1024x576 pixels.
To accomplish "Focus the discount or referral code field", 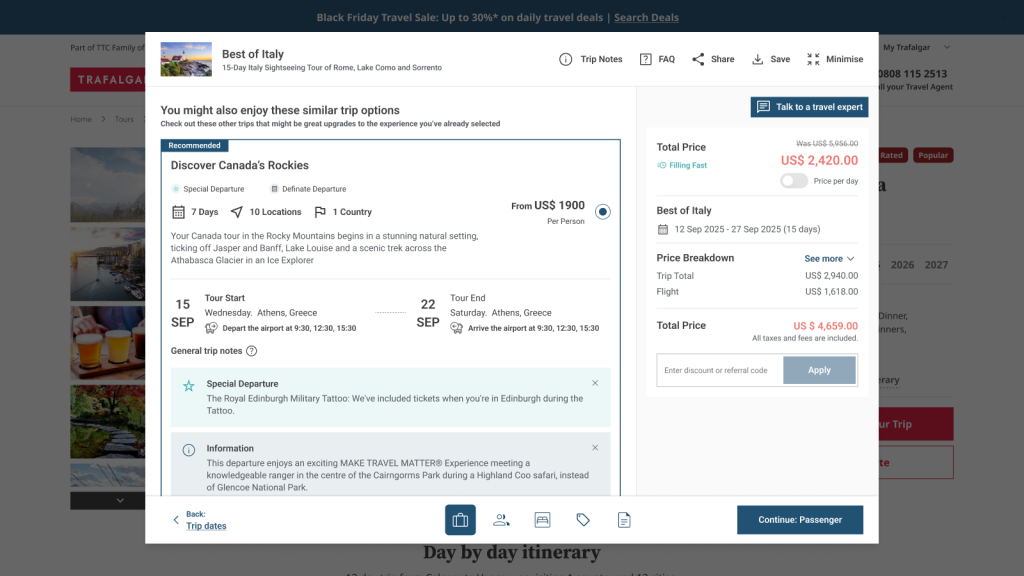I will click(x=719, y=370).
